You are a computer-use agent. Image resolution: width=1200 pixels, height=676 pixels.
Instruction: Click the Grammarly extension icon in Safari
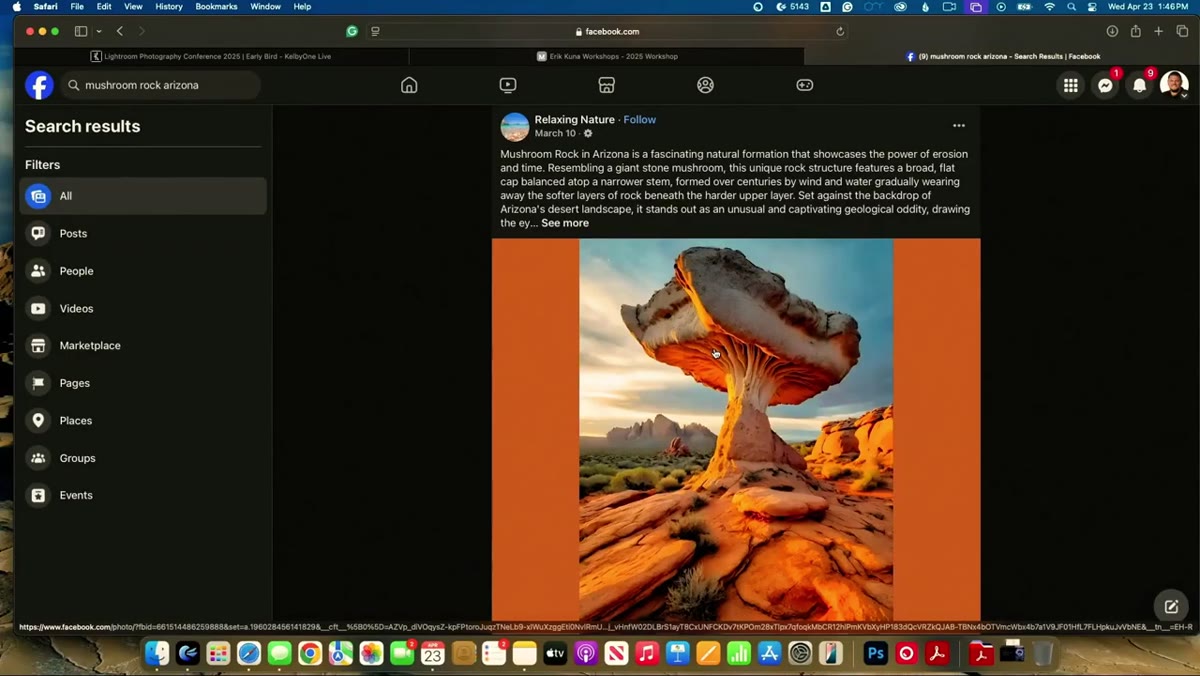click(x=352, y=31)
